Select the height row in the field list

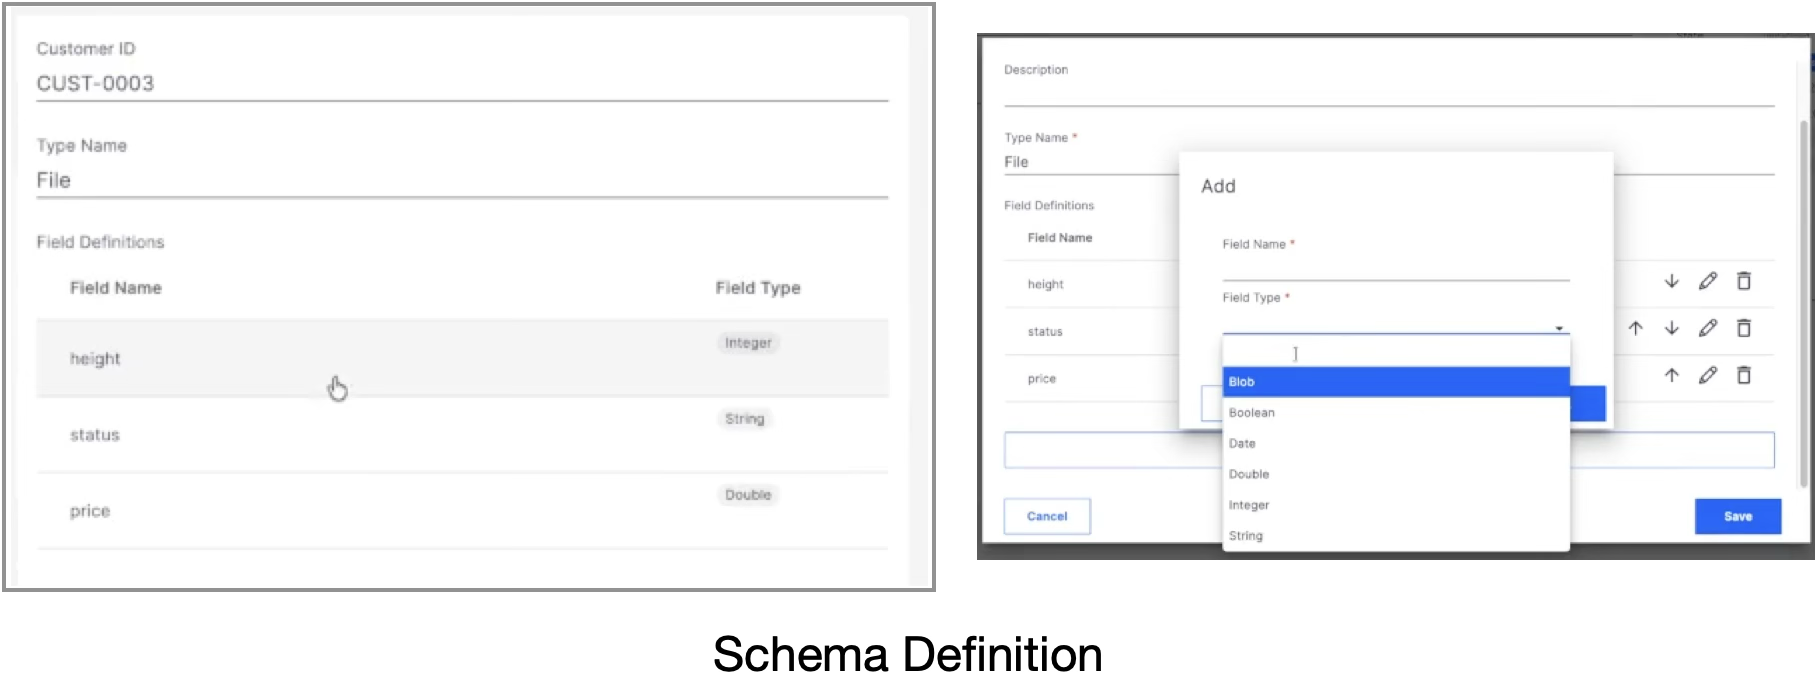coord(460,358)
